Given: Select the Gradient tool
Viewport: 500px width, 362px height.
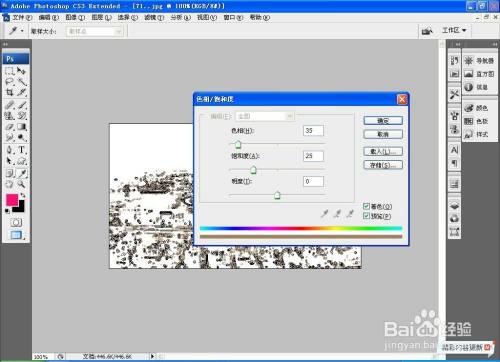Looking at the screenshot, I should coord(22,127).
